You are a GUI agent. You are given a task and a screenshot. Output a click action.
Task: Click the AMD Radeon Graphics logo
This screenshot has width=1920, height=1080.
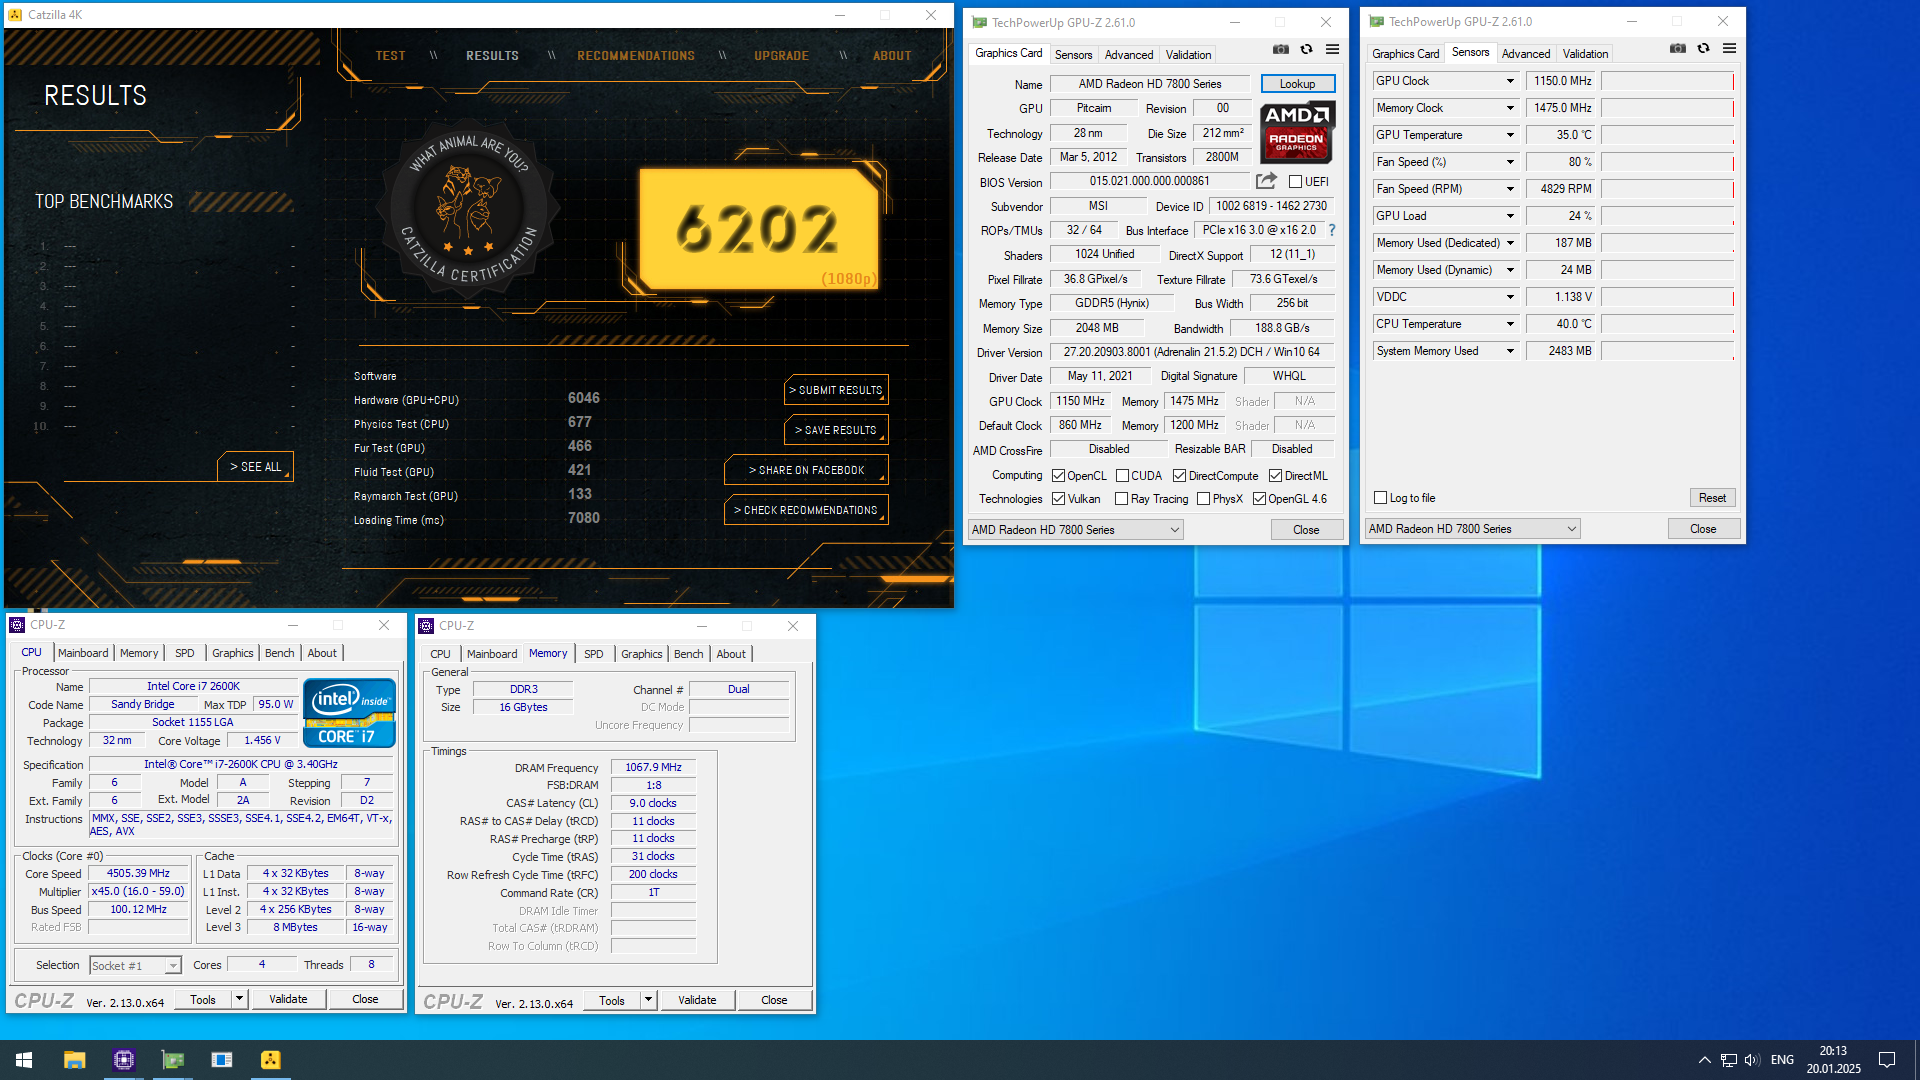pyautogui.click(x=1297, y=132)
